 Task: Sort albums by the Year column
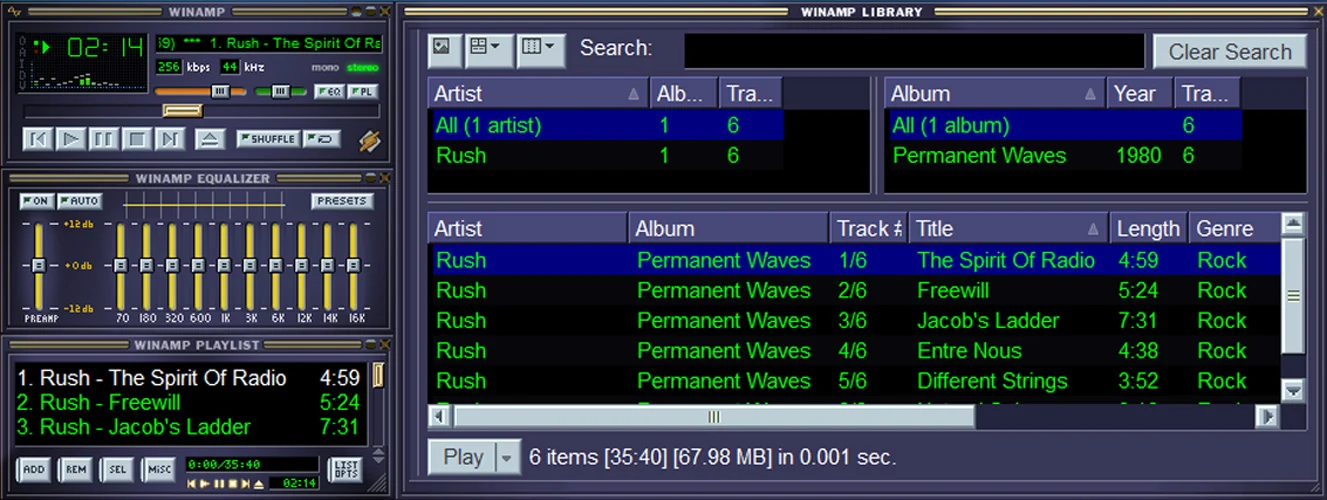(x=1141, y=94)
